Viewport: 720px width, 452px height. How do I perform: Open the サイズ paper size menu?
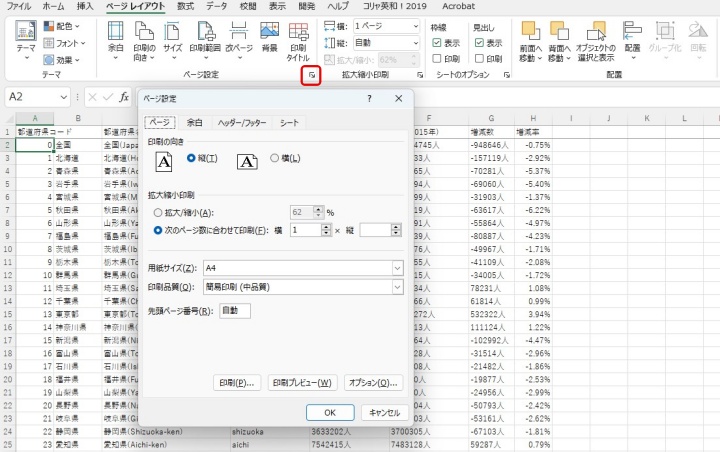[173, 40]
